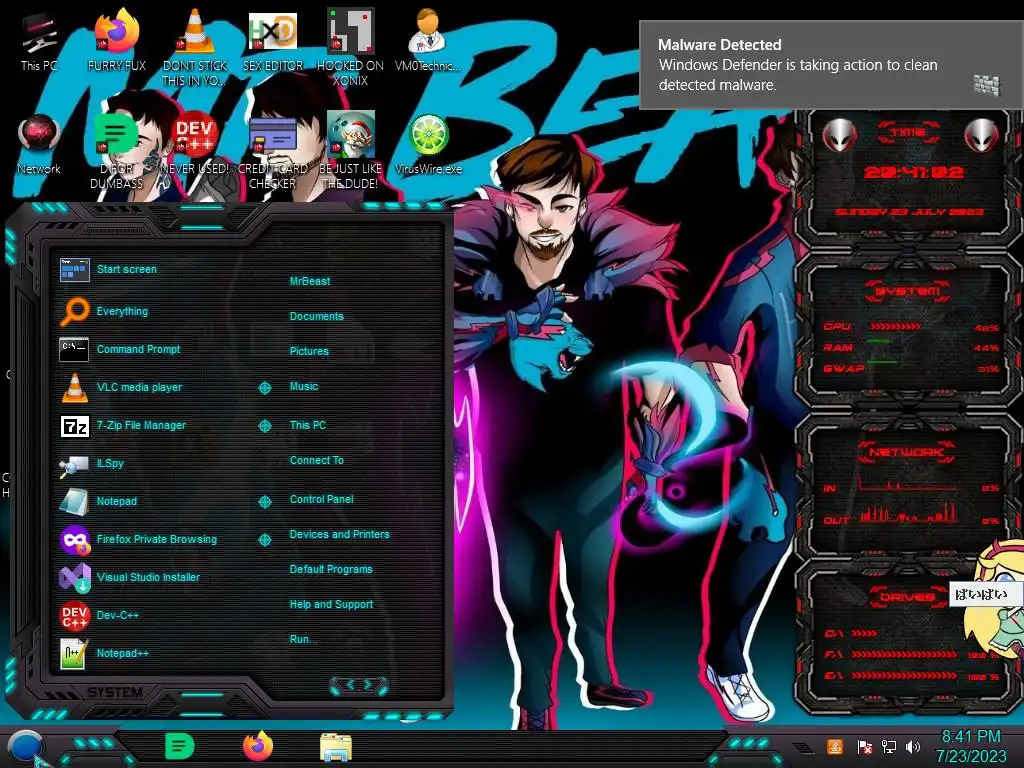Open the Network desktop icon

pyautogui.click(x=39, y=145)
